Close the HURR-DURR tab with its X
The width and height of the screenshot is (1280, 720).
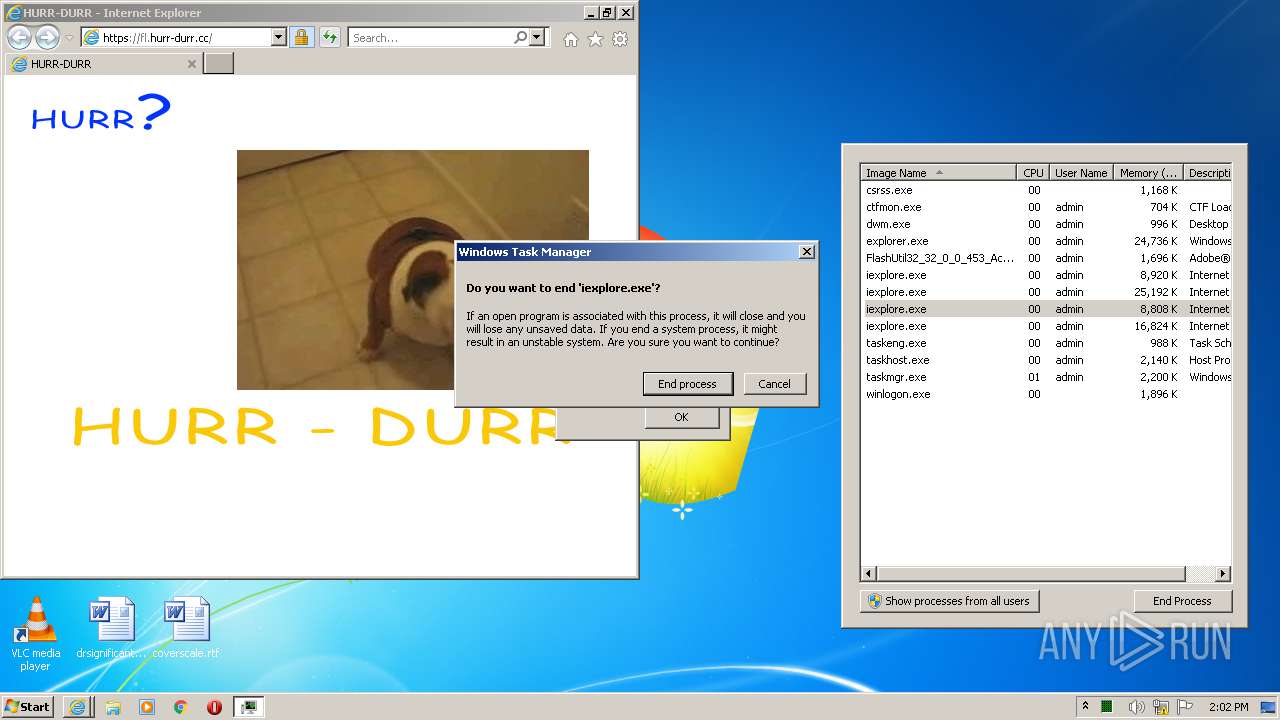click(x=192, y=64)
